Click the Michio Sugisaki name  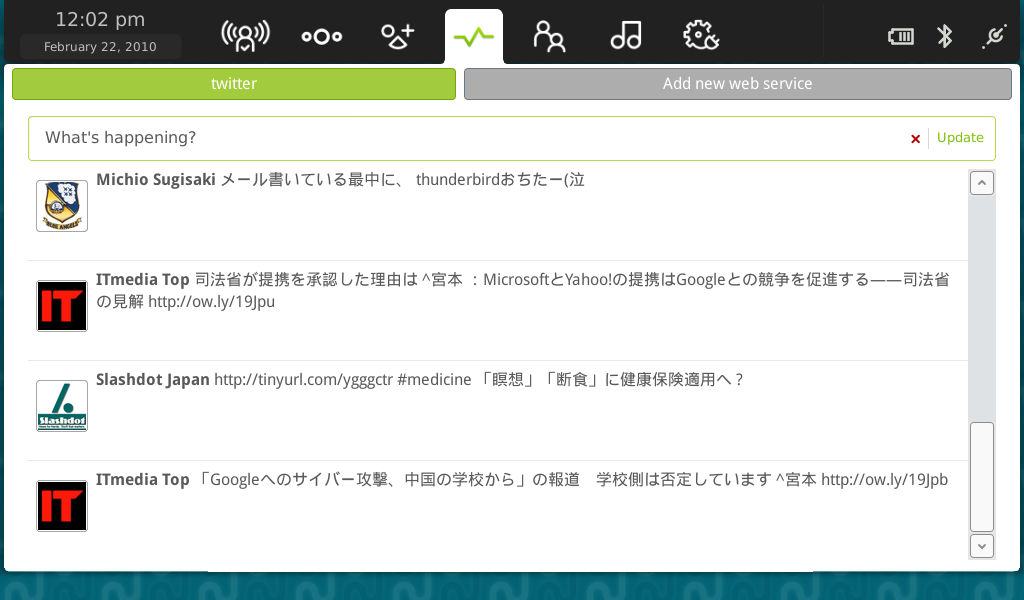coord(155,180)
